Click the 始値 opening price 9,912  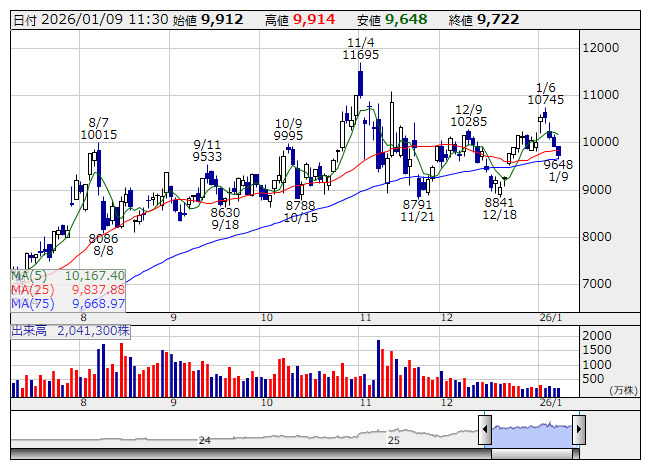click(221, 19)
